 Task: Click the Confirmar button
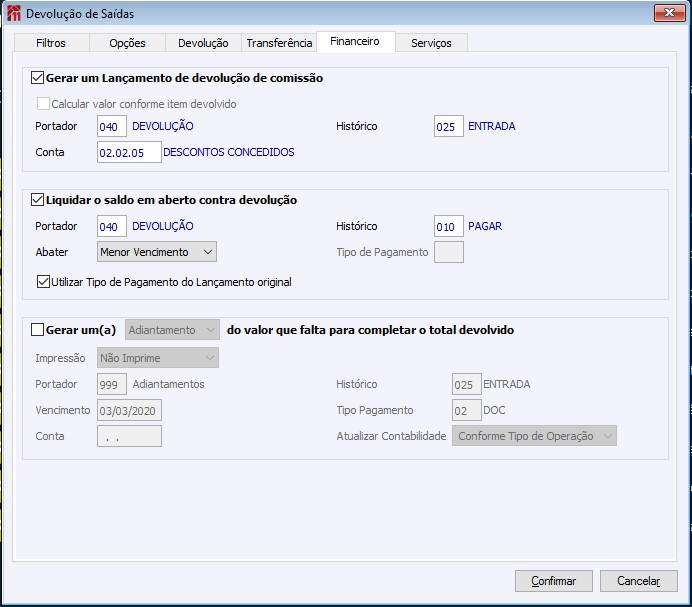point(553,581)
